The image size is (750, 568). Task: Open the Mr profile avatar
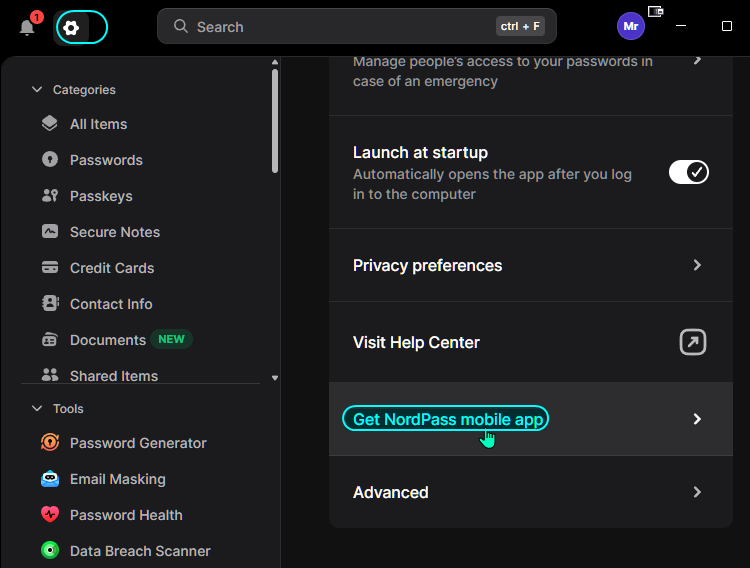point(630,26)
